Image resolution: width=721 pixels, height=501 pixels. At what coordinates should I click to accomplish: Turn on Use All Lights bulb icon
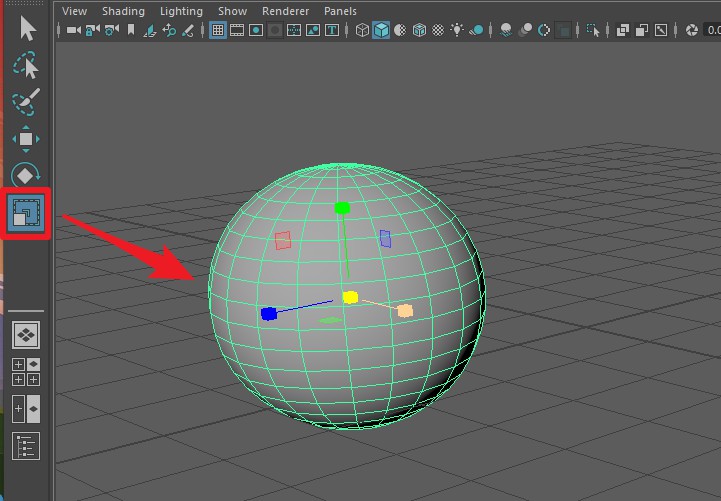pos(457,30)
